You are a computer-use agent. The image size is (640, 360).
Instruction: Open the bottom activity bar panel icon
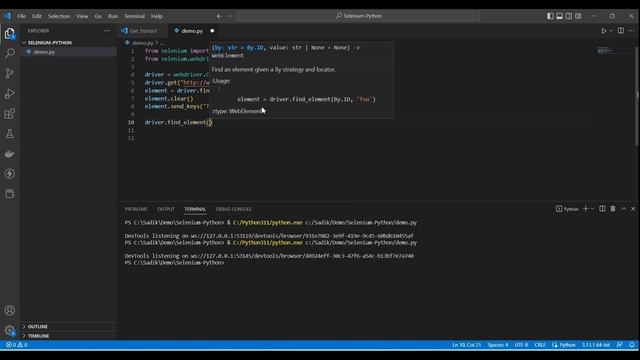point(9,194)
